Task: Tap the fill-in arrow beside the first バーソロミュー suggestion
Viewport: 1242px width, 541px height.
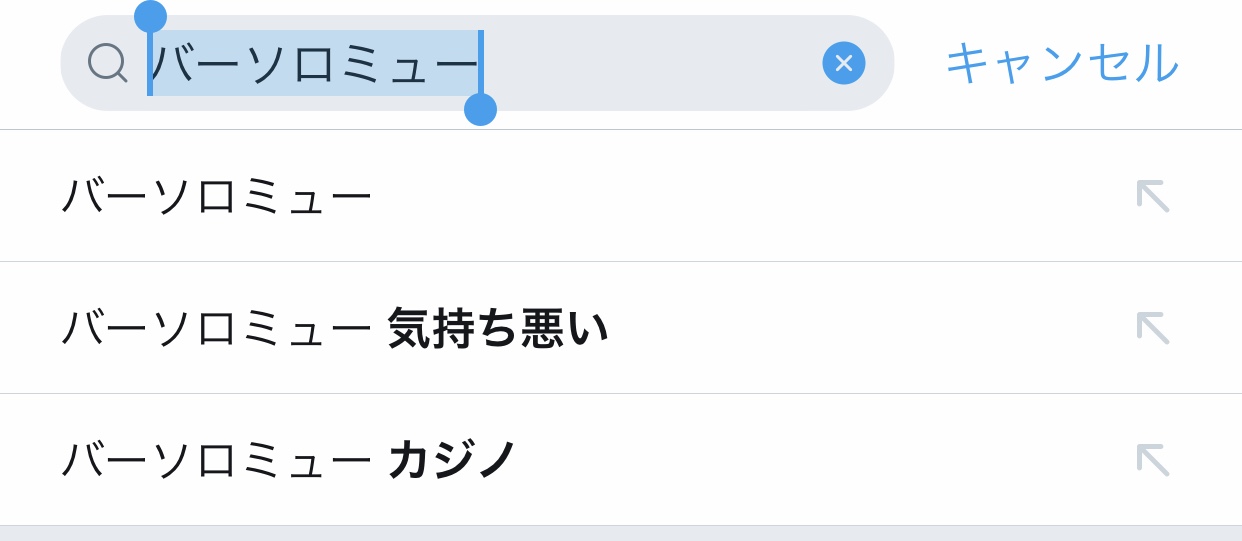Action: [x=1152, y=196]
